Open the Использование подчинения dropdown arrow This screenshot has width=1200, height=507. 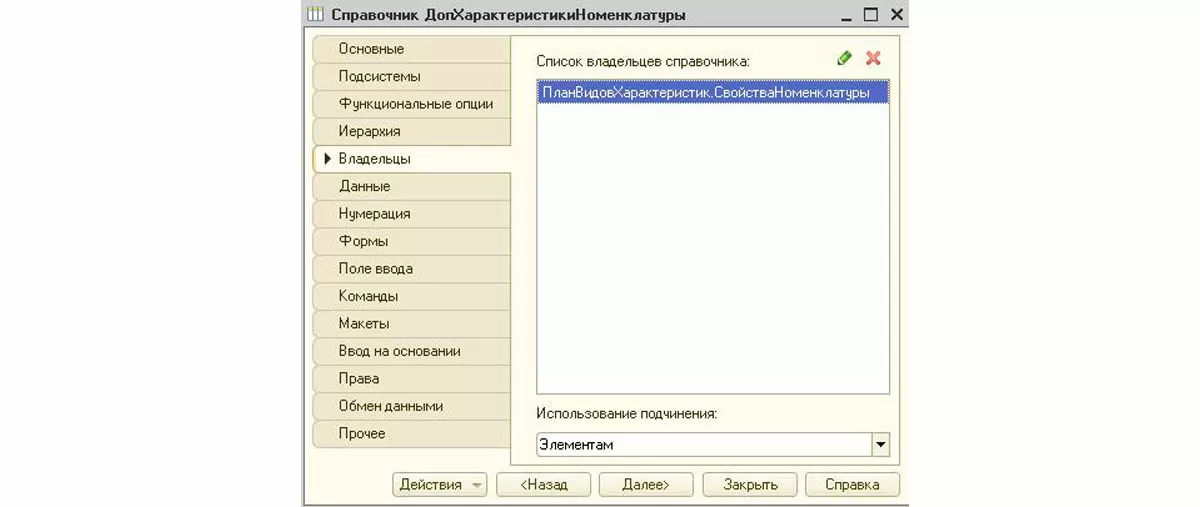pos(880,443)
